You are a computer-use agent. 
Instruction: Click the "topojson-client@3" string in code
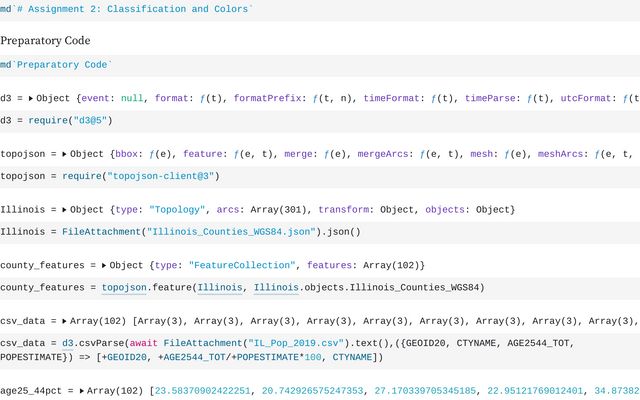point(161,176)
